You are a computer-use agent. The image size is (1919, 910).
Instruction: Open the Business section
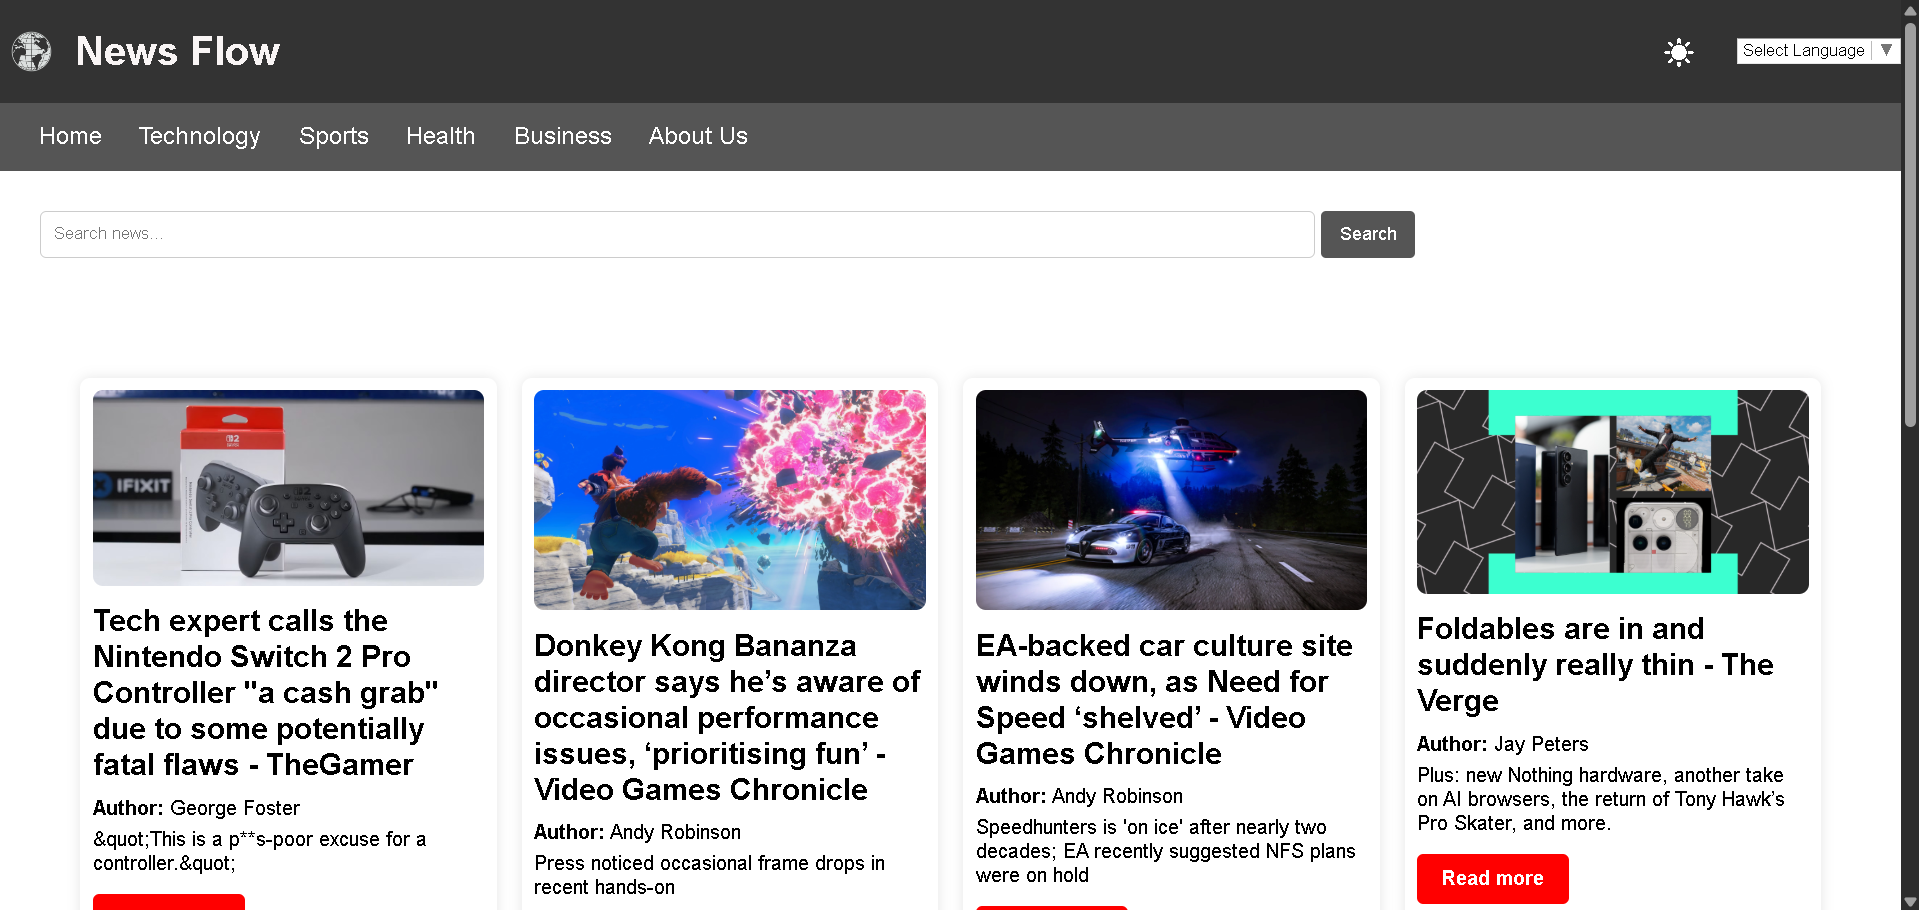pos(563,136)
